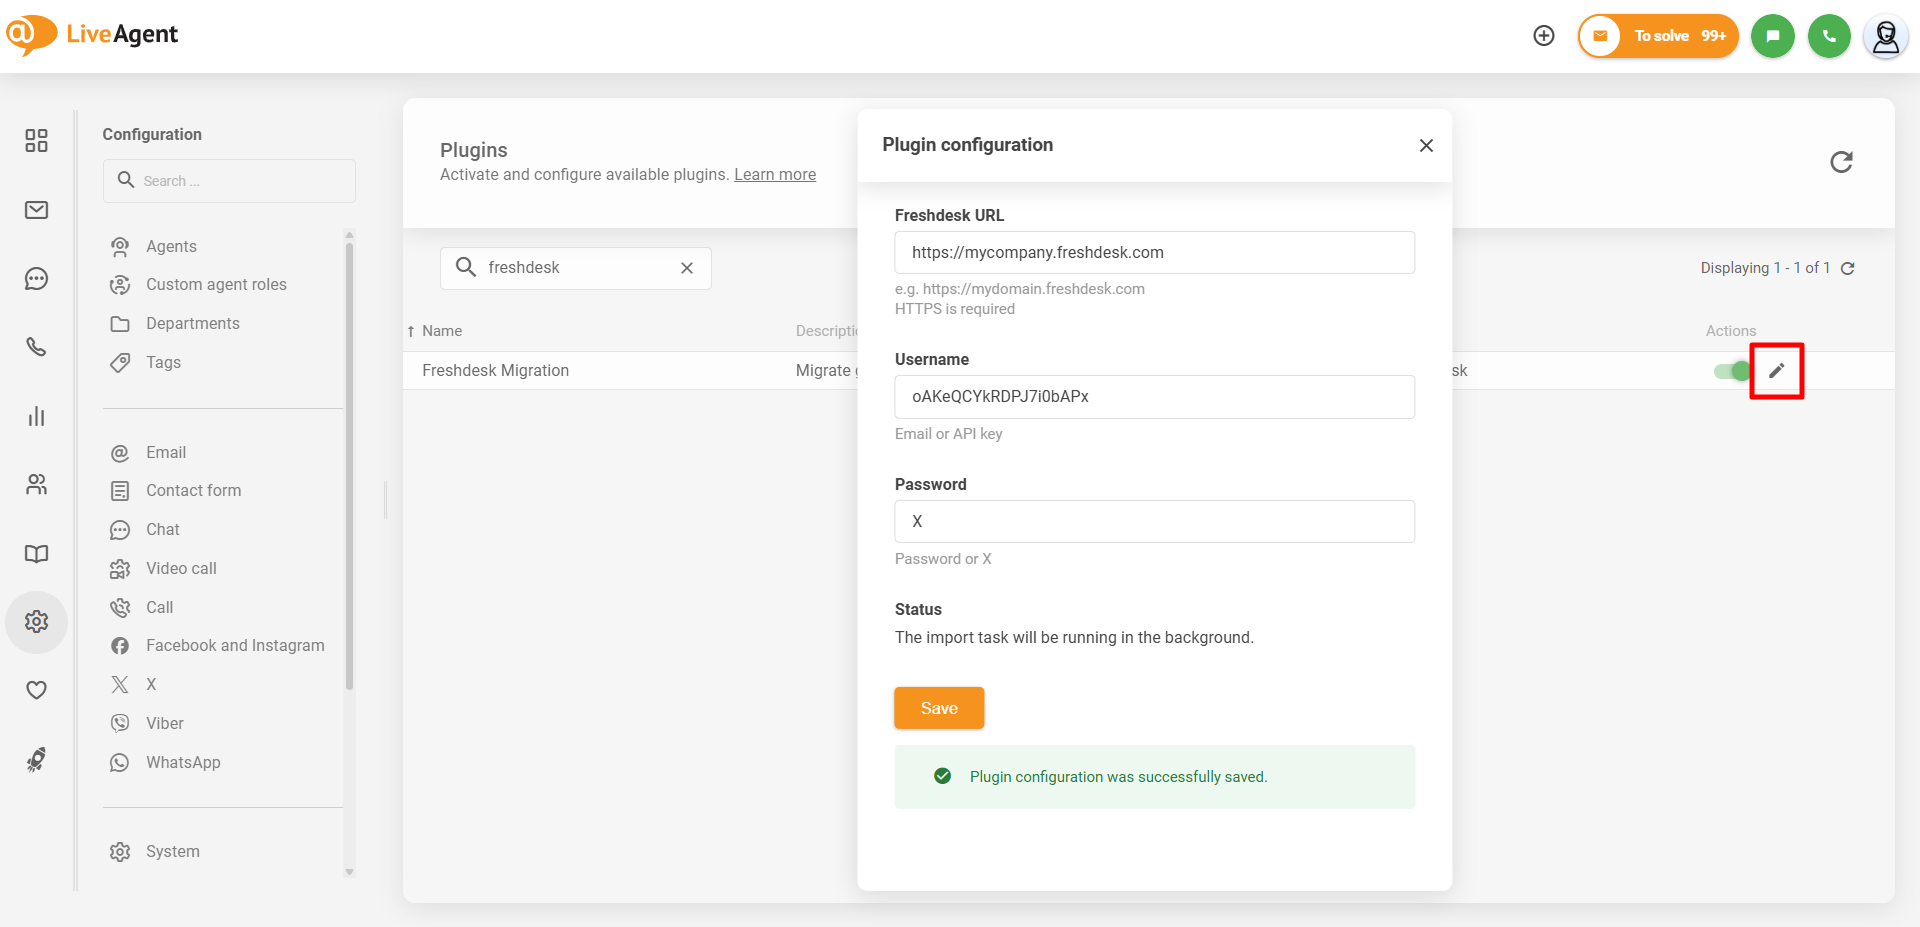This screenshot has width=1920, height=927.
Task: Follow the Learn more link
Action: click(775, 174)
